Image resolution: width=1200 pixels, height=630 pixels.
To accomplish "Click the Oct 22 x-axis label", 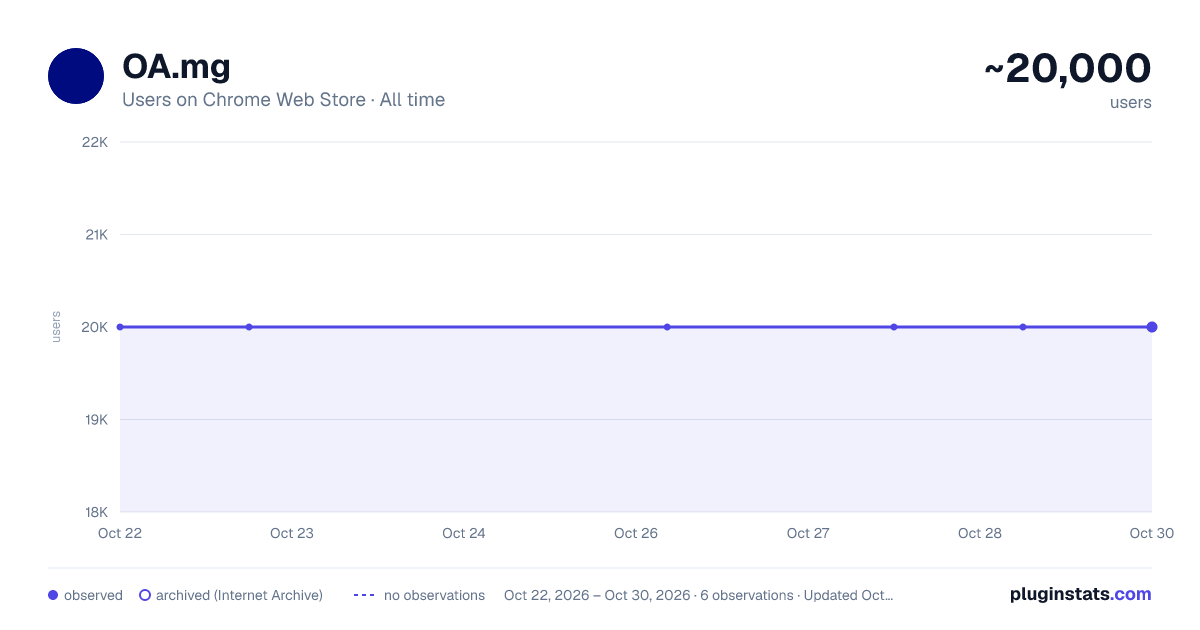I will pos(120,533).
